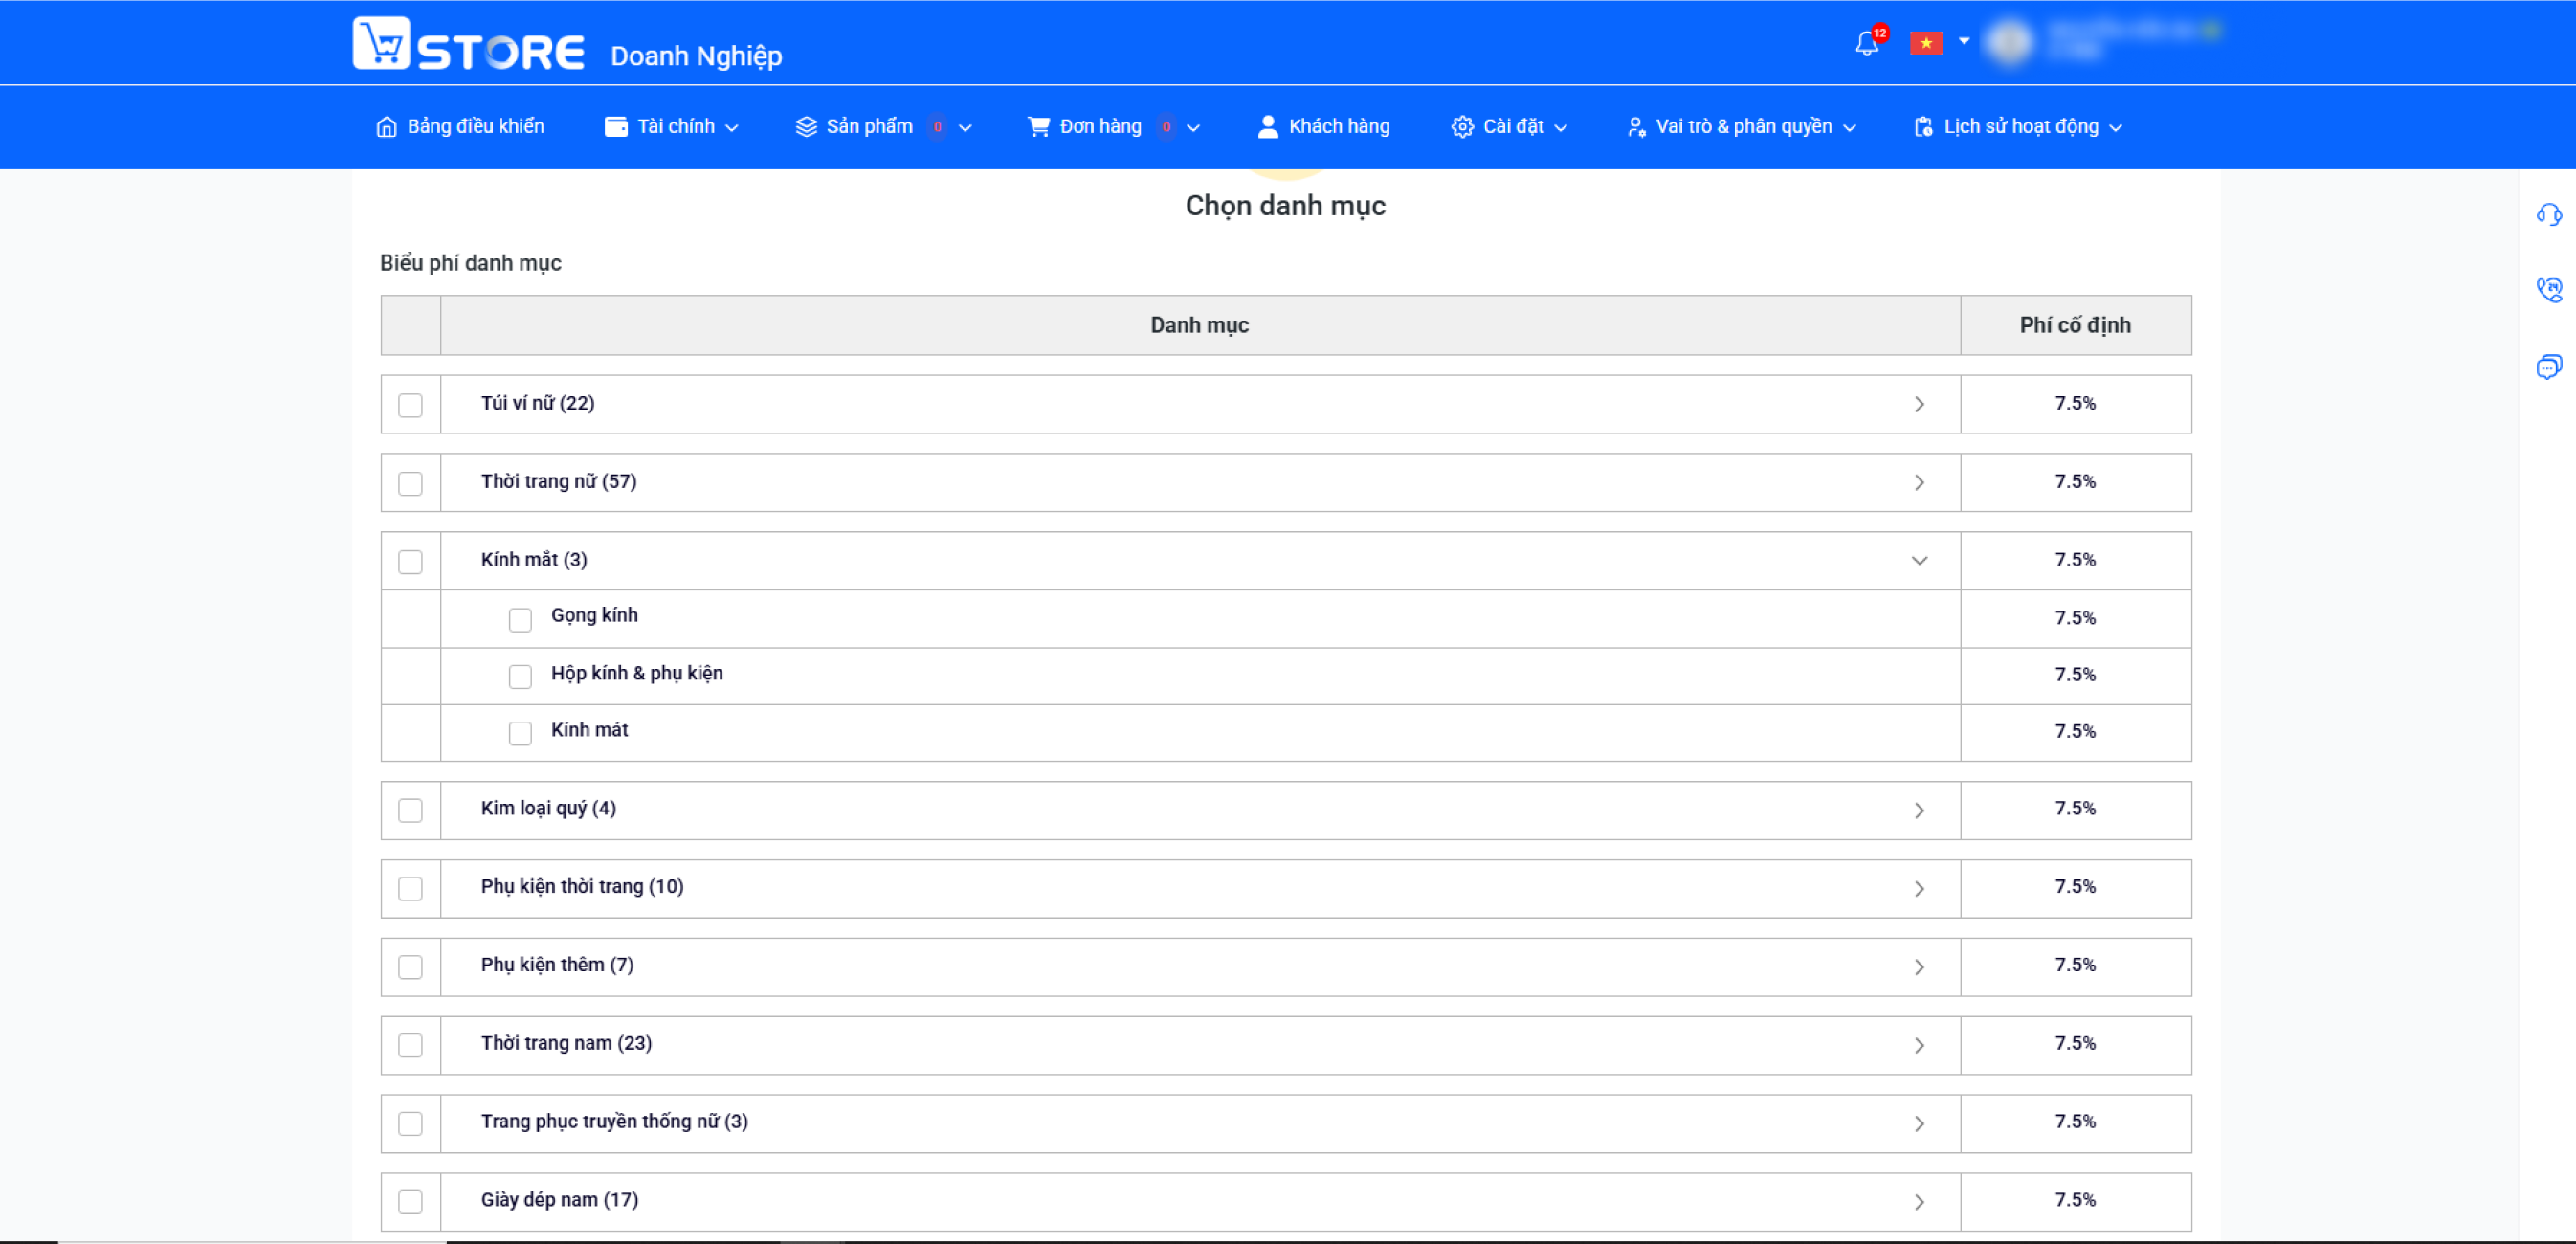Image resolution: width=2576 pixels, height=1244 pixels.
Task: Tick the Túi ví nữ checkbox
Action: (x=410, y=405)
